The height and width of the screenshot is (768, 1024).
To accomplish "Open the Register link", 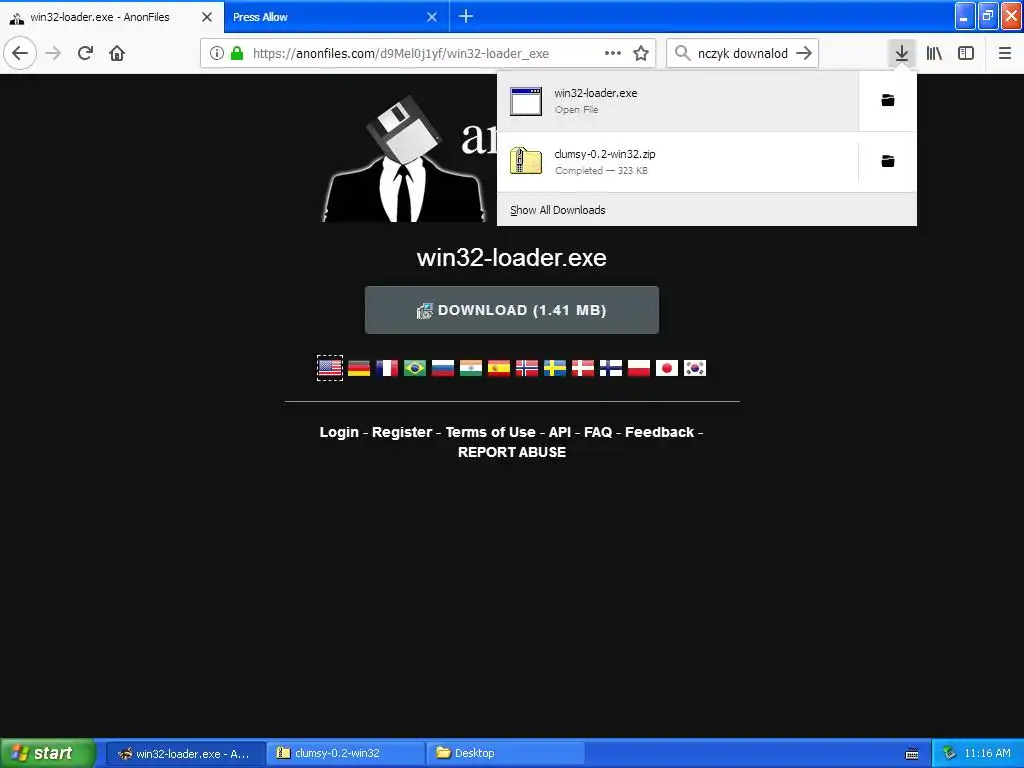I will 402,432.
